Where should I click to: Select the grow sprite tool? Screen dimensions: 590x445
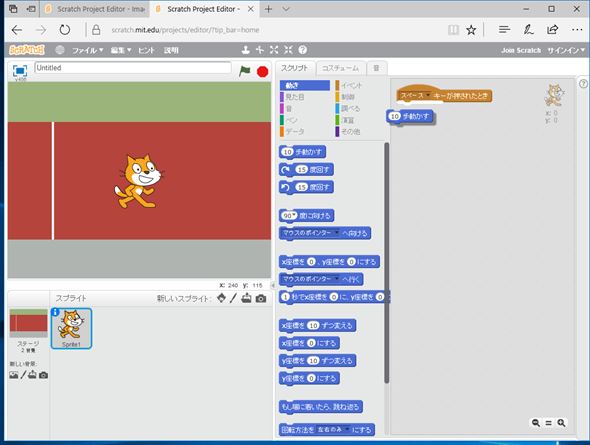pos(274,50)
